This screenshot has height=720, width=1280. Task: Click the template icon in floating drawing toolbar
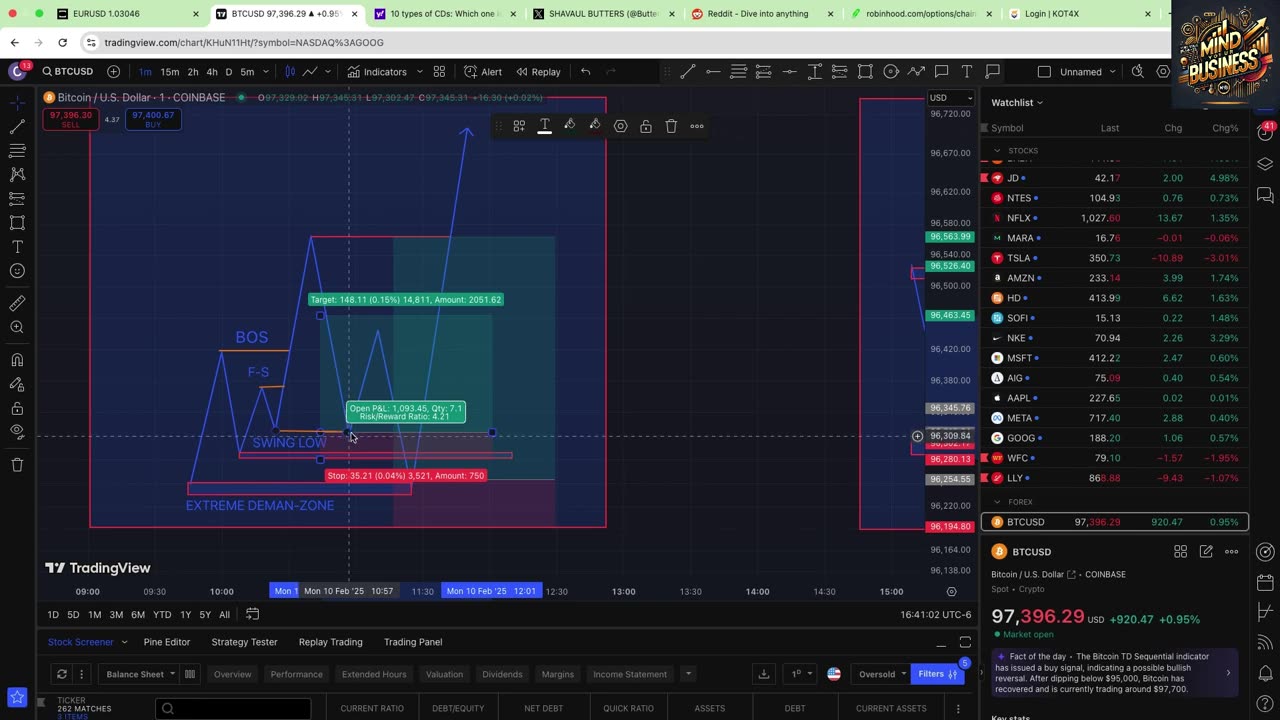(519, 126)
